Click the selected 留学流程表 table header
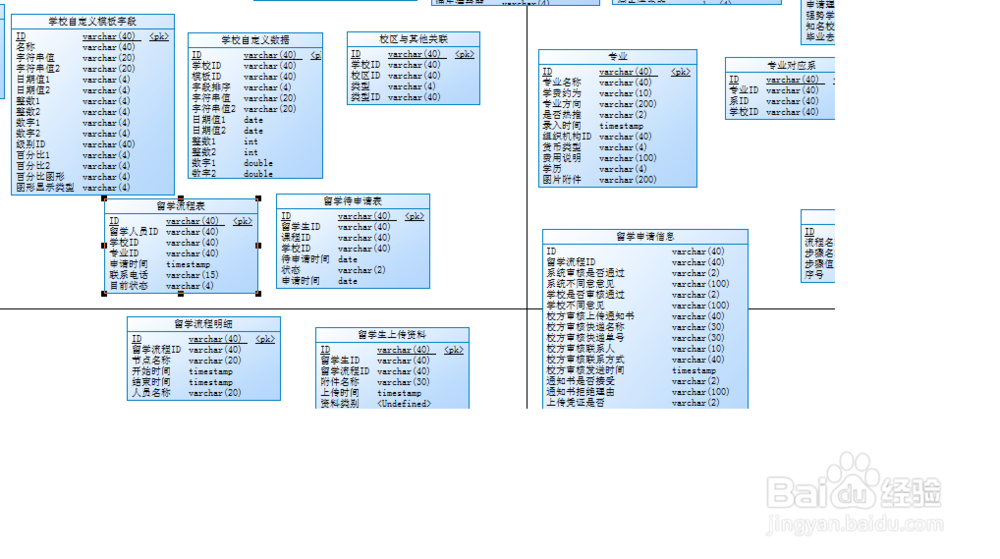The image size is (1000, 559). tap(181, 206)
